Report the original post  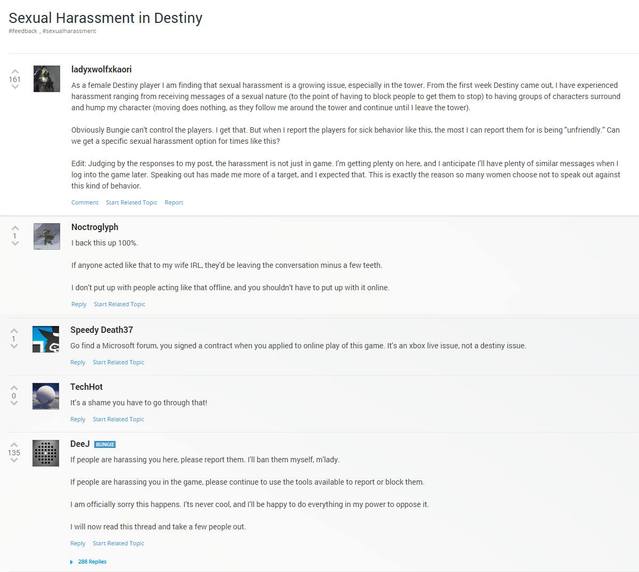(174, 202)
